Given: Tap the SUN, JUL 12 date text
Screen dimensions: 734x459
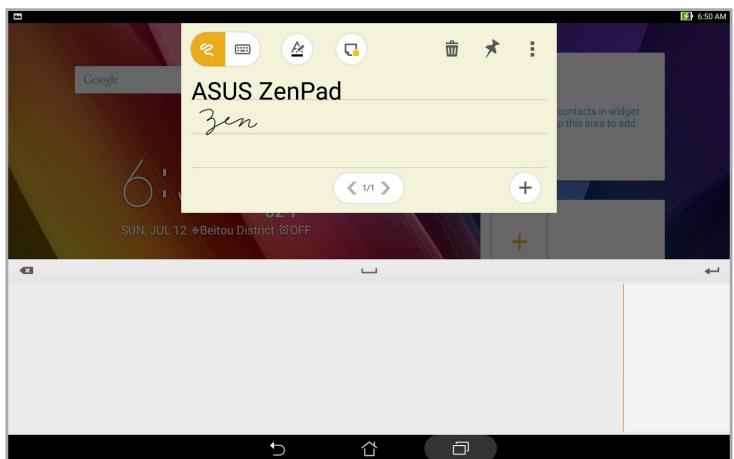Looking at the screenshot, I should coord(154,230).
